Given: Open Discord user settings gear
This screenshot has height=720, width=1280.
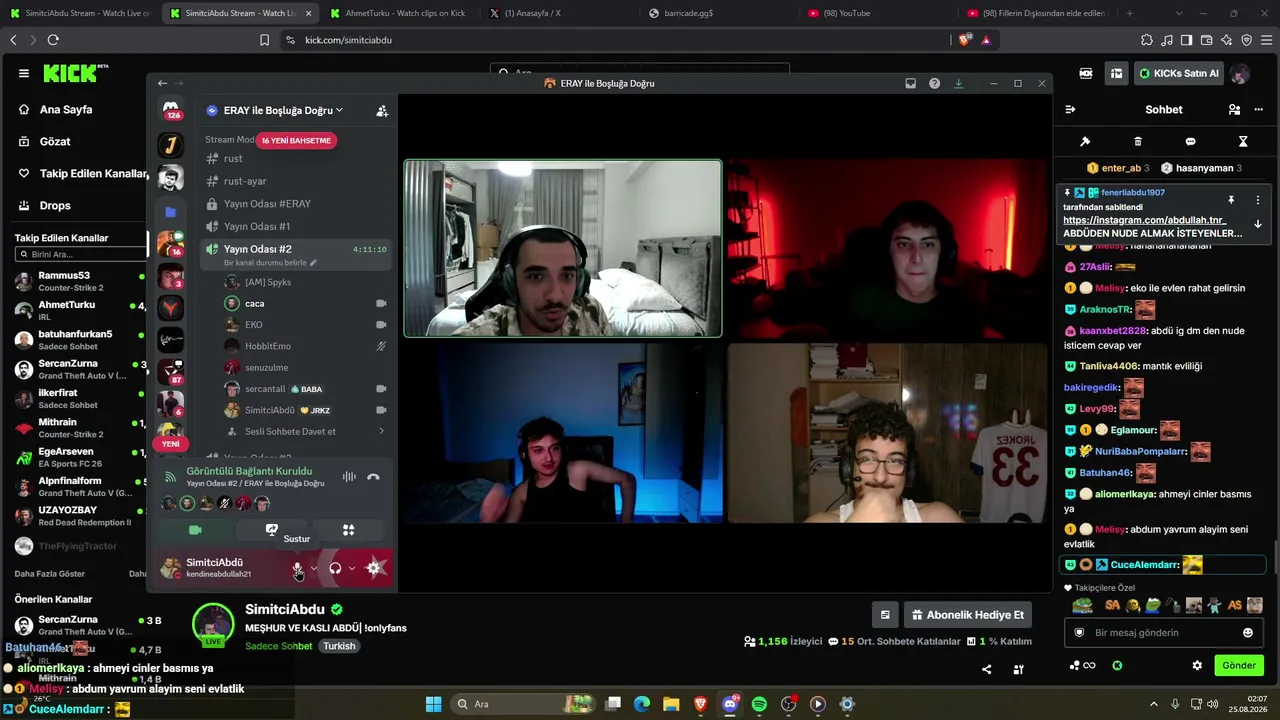Looking at the screenshot, I should coord(374,568).
